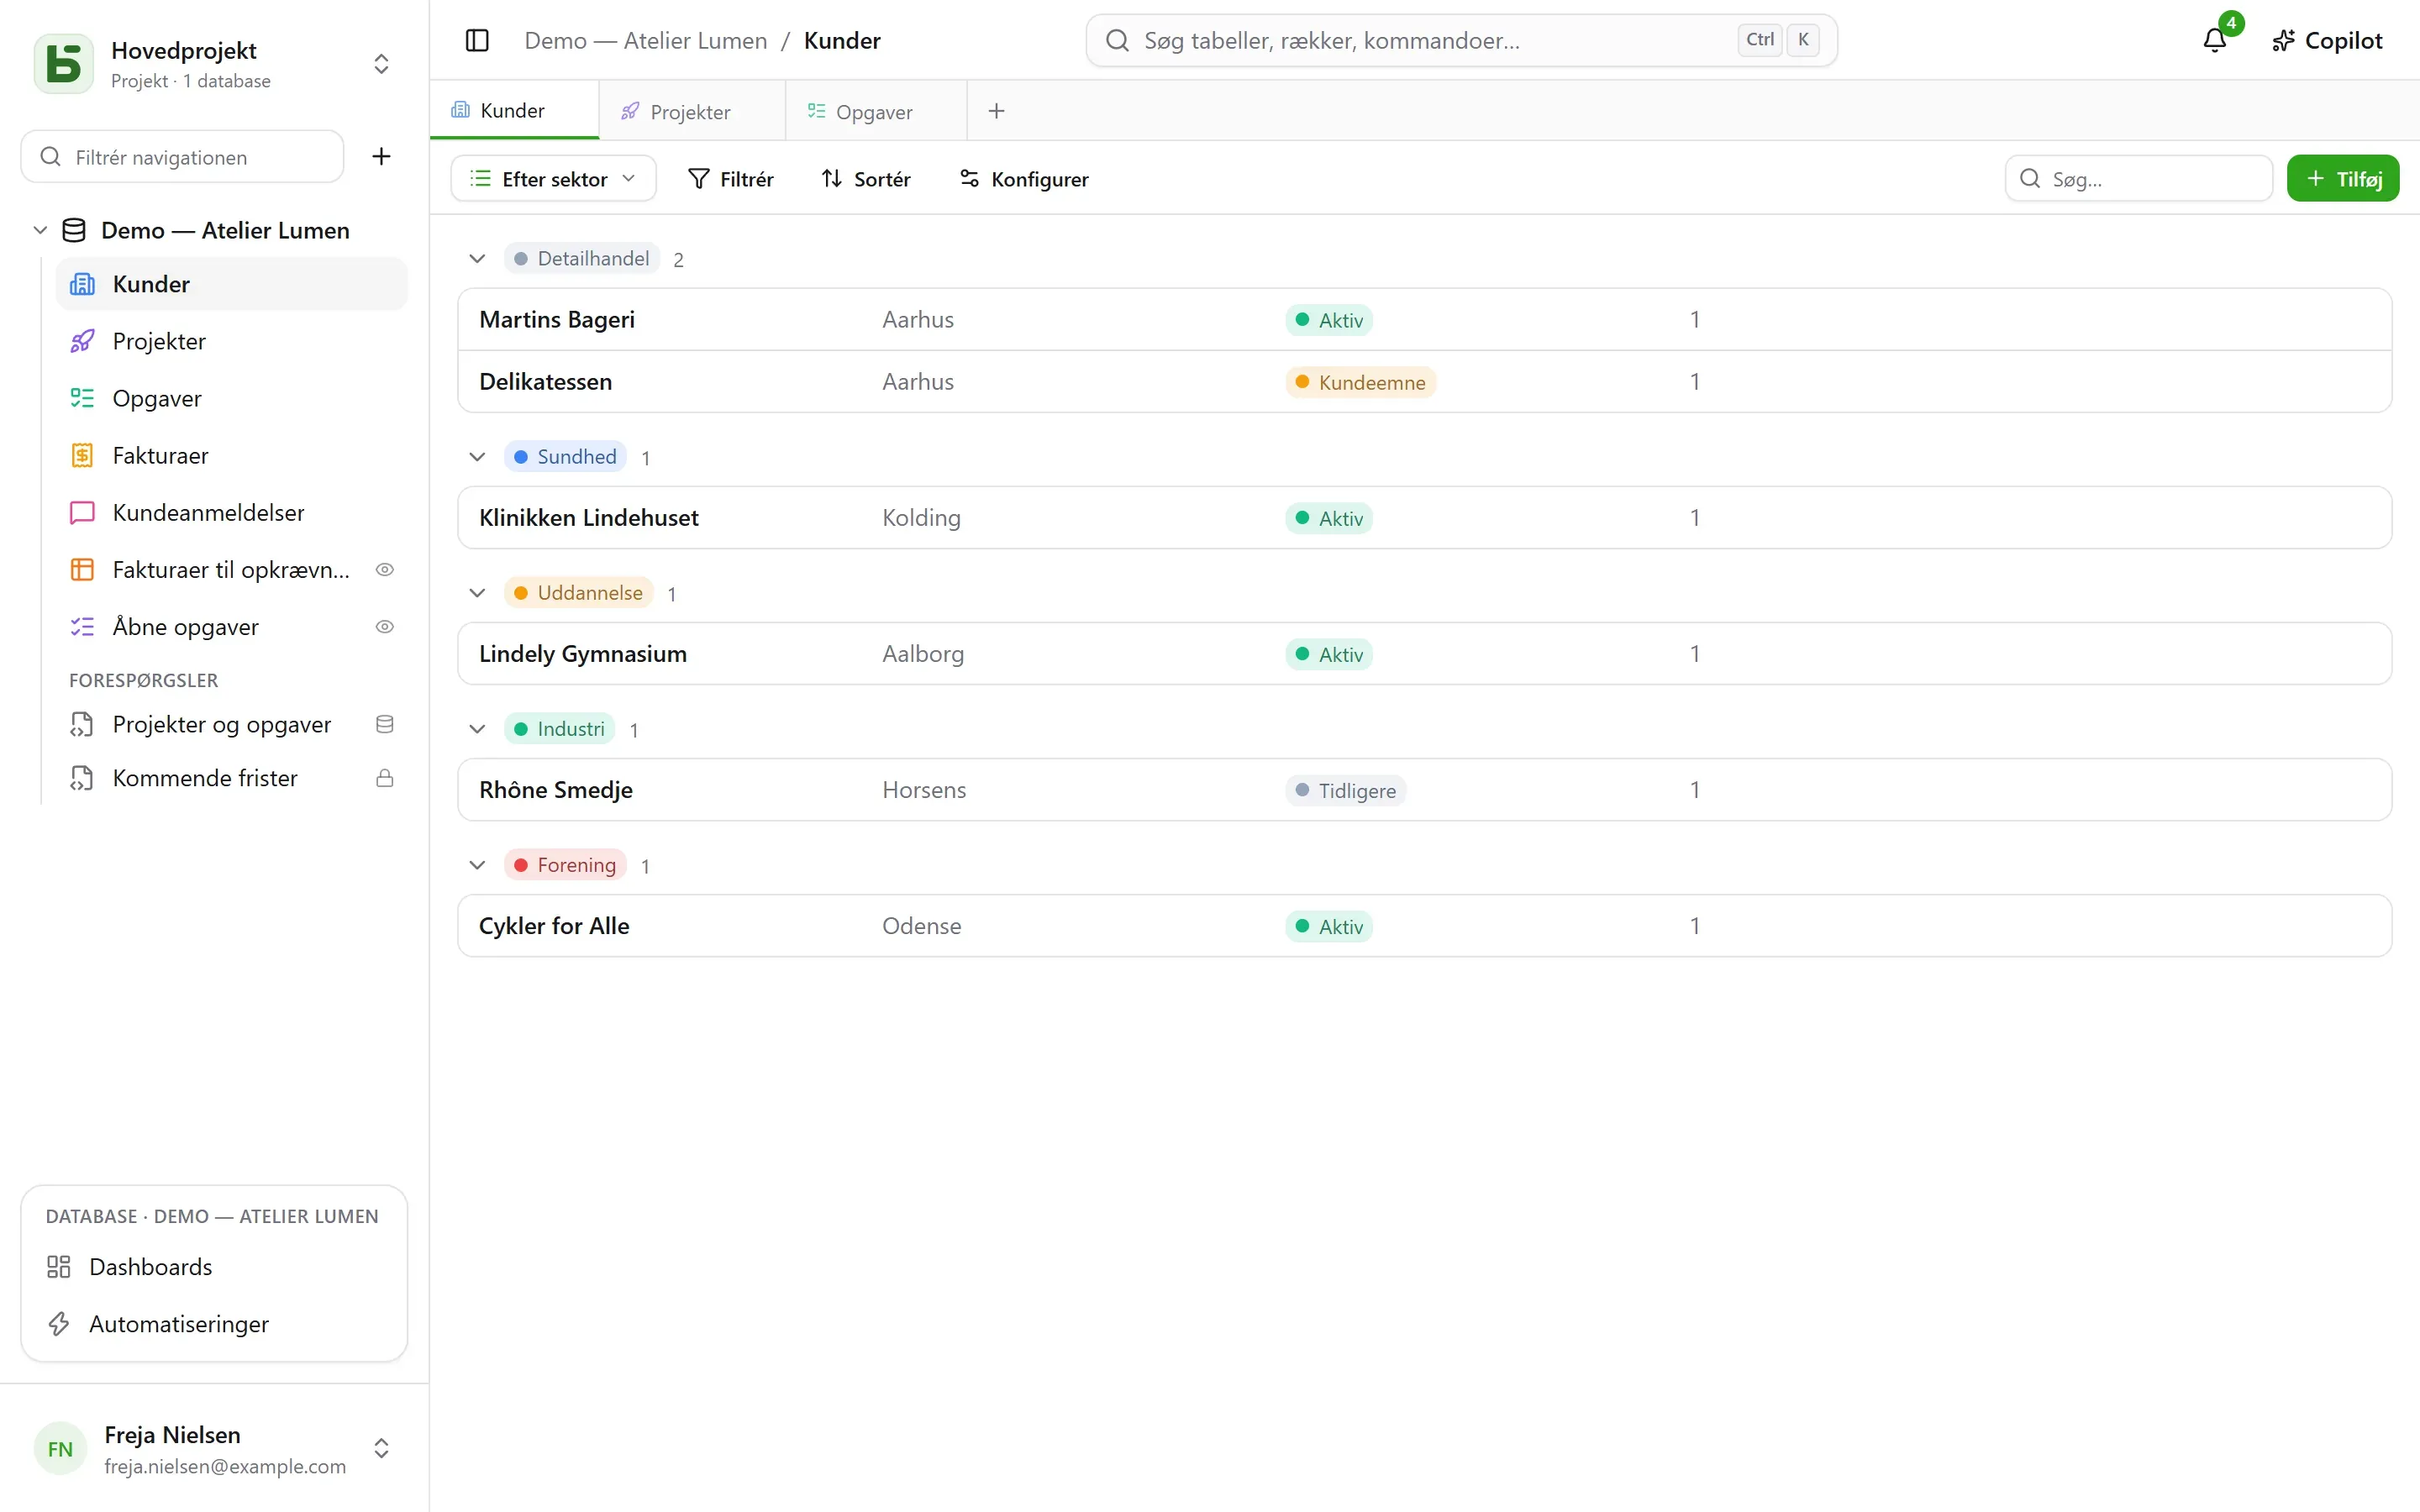Image resolution: width=2420 pixels, height=1512 pixels.
Task: Switch to the Opgaver tab
Action: (876, 111)
